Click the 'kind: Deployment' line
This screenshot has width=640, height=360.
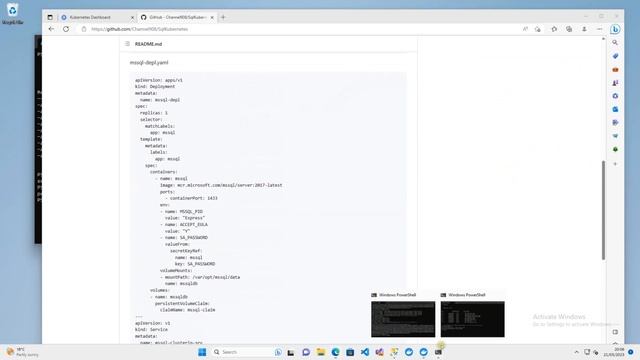click(155, 87)
